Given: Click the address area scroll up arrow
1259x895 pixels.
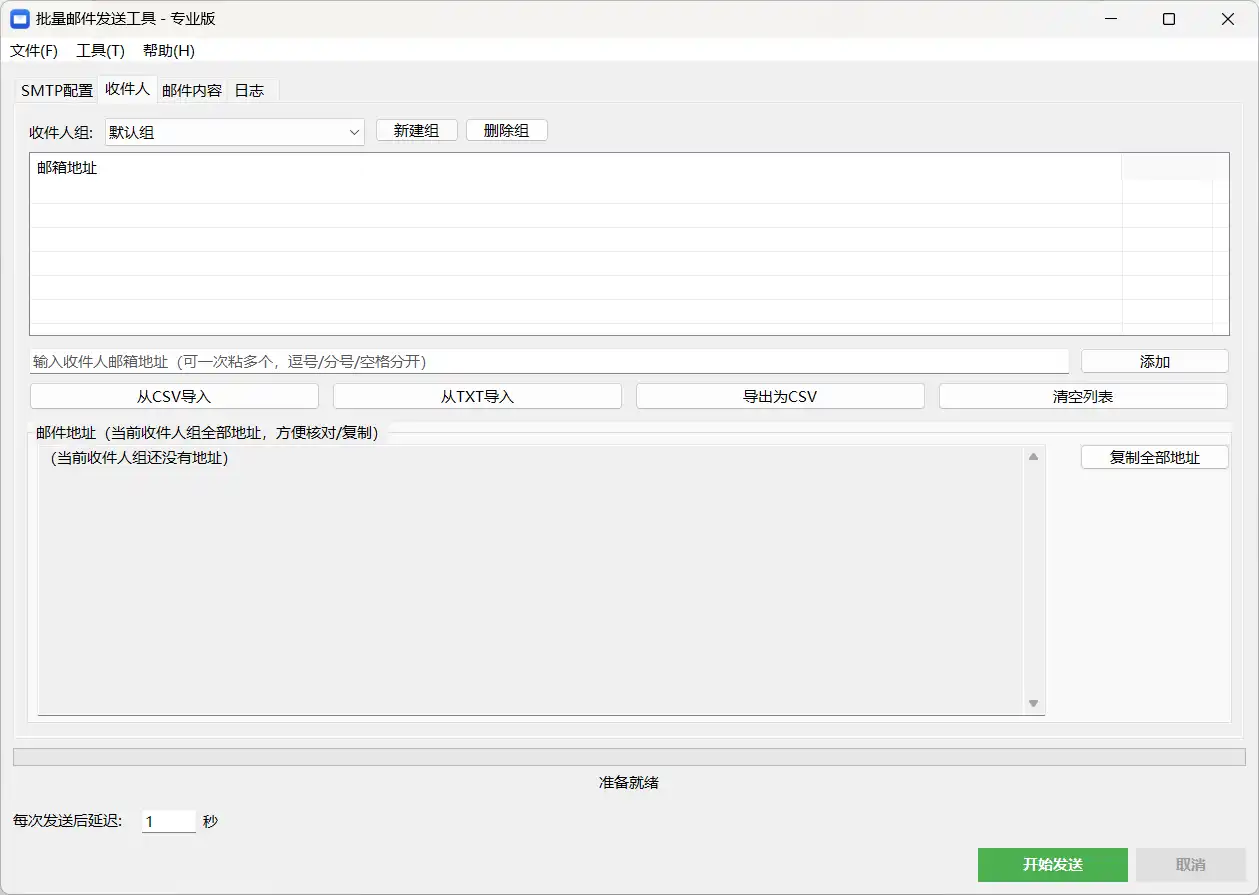Looking at the screenshot, I should point(1034,457).
